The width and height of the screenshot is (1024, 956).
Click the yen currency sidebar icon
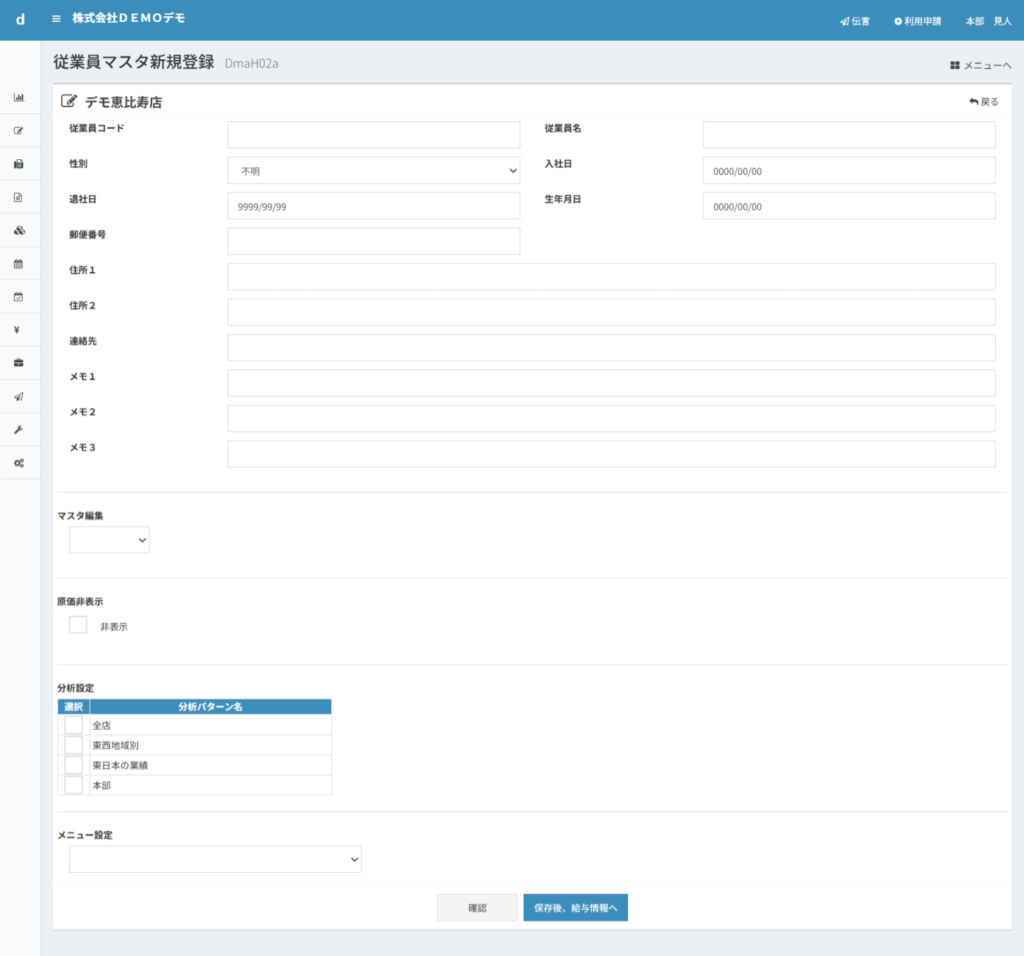[x=18, y=330]
